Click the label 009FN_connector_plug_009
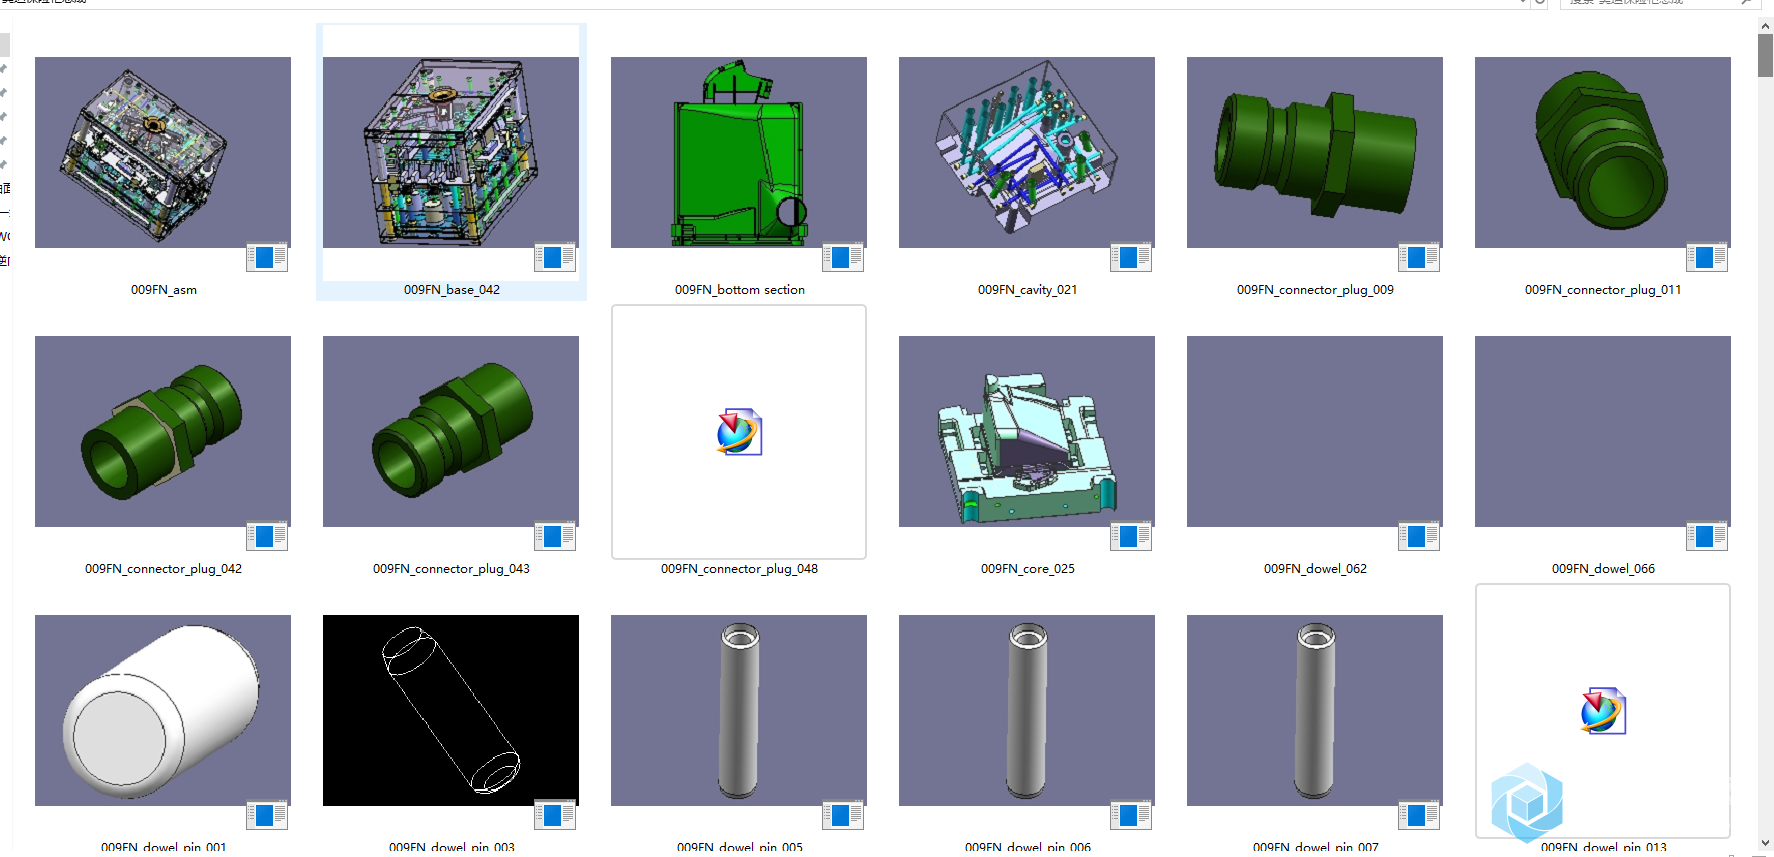 pyautogui.click(x=1315, y=290)
